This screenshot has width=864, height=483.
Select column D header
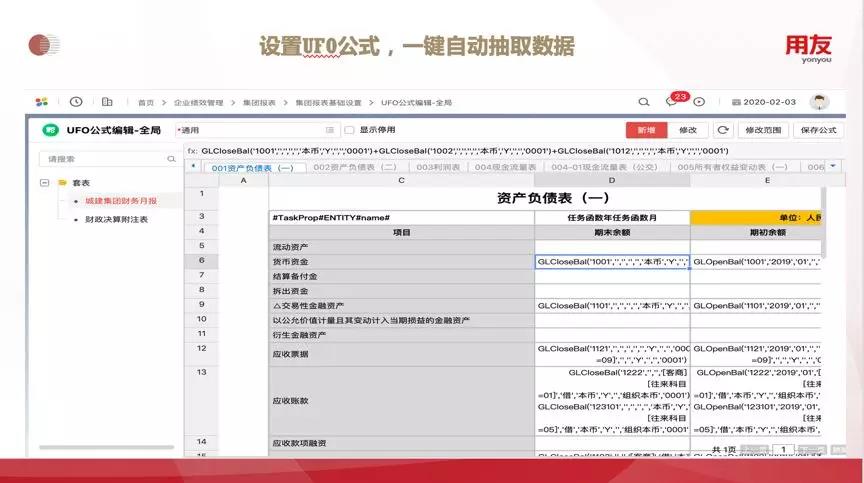(612, 181)
